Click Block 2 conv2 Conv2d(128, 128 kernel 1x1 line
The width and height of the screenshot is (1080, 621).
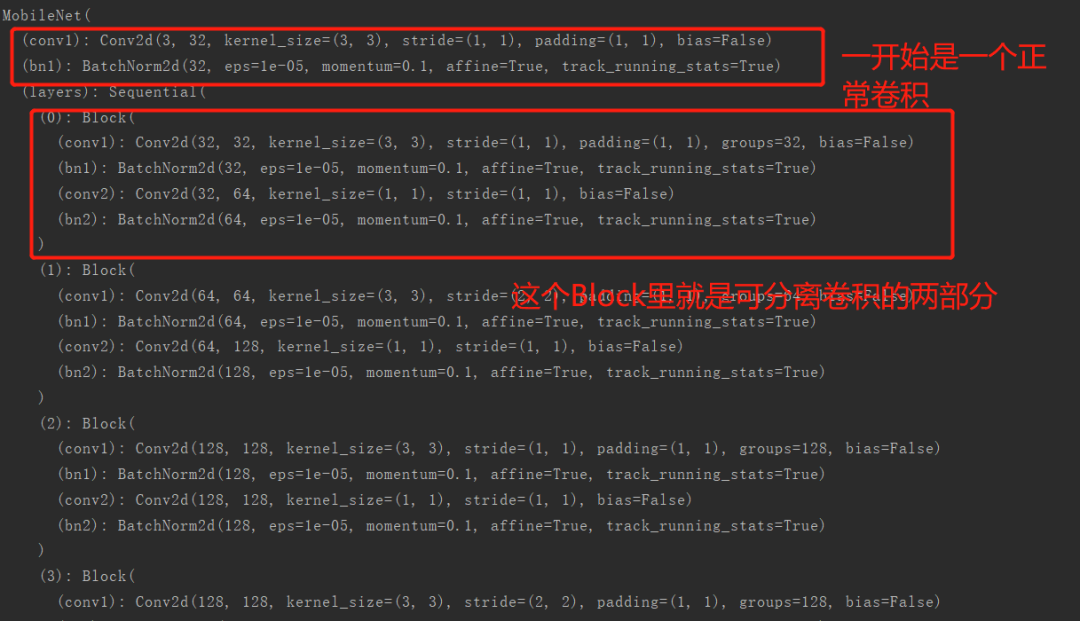(x=375, y=500)
